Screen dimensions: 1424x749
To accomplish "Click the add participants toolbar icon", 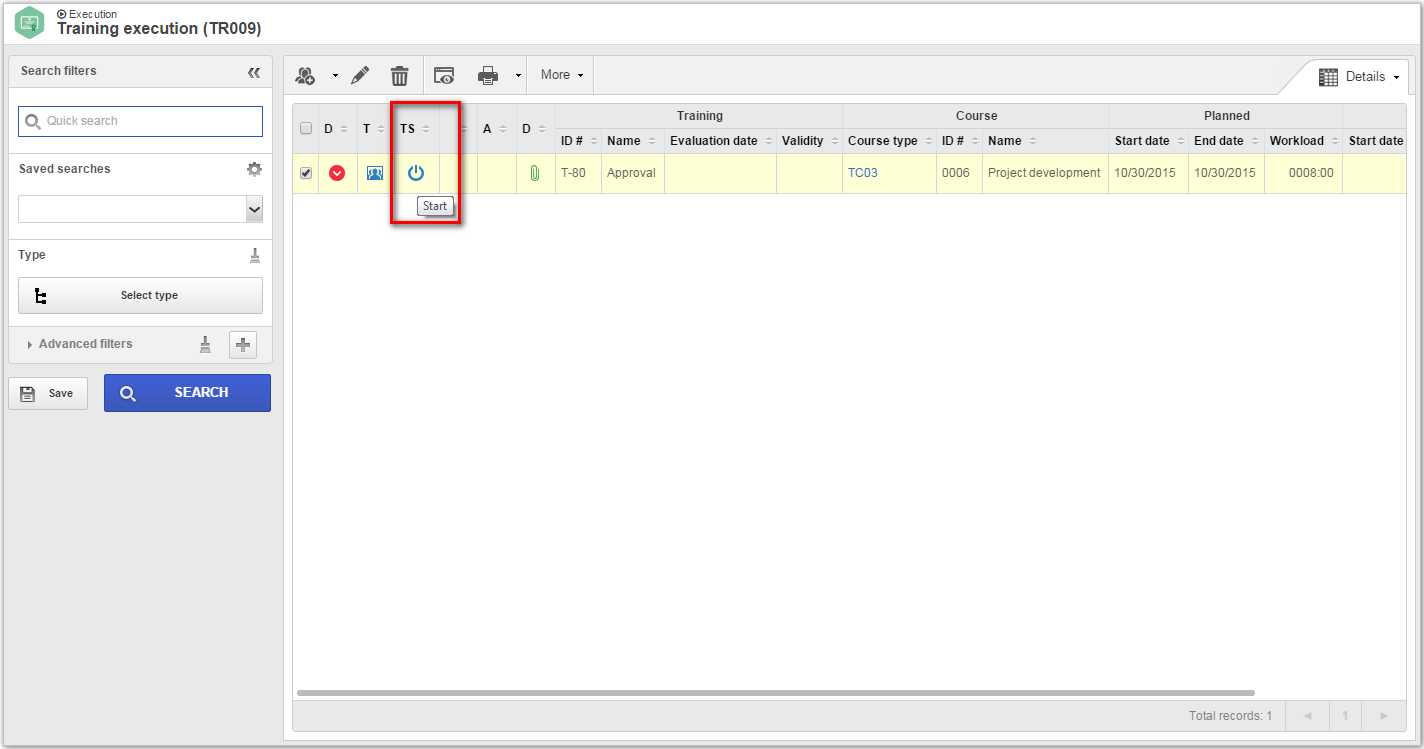I will click(x=305, y=75).
